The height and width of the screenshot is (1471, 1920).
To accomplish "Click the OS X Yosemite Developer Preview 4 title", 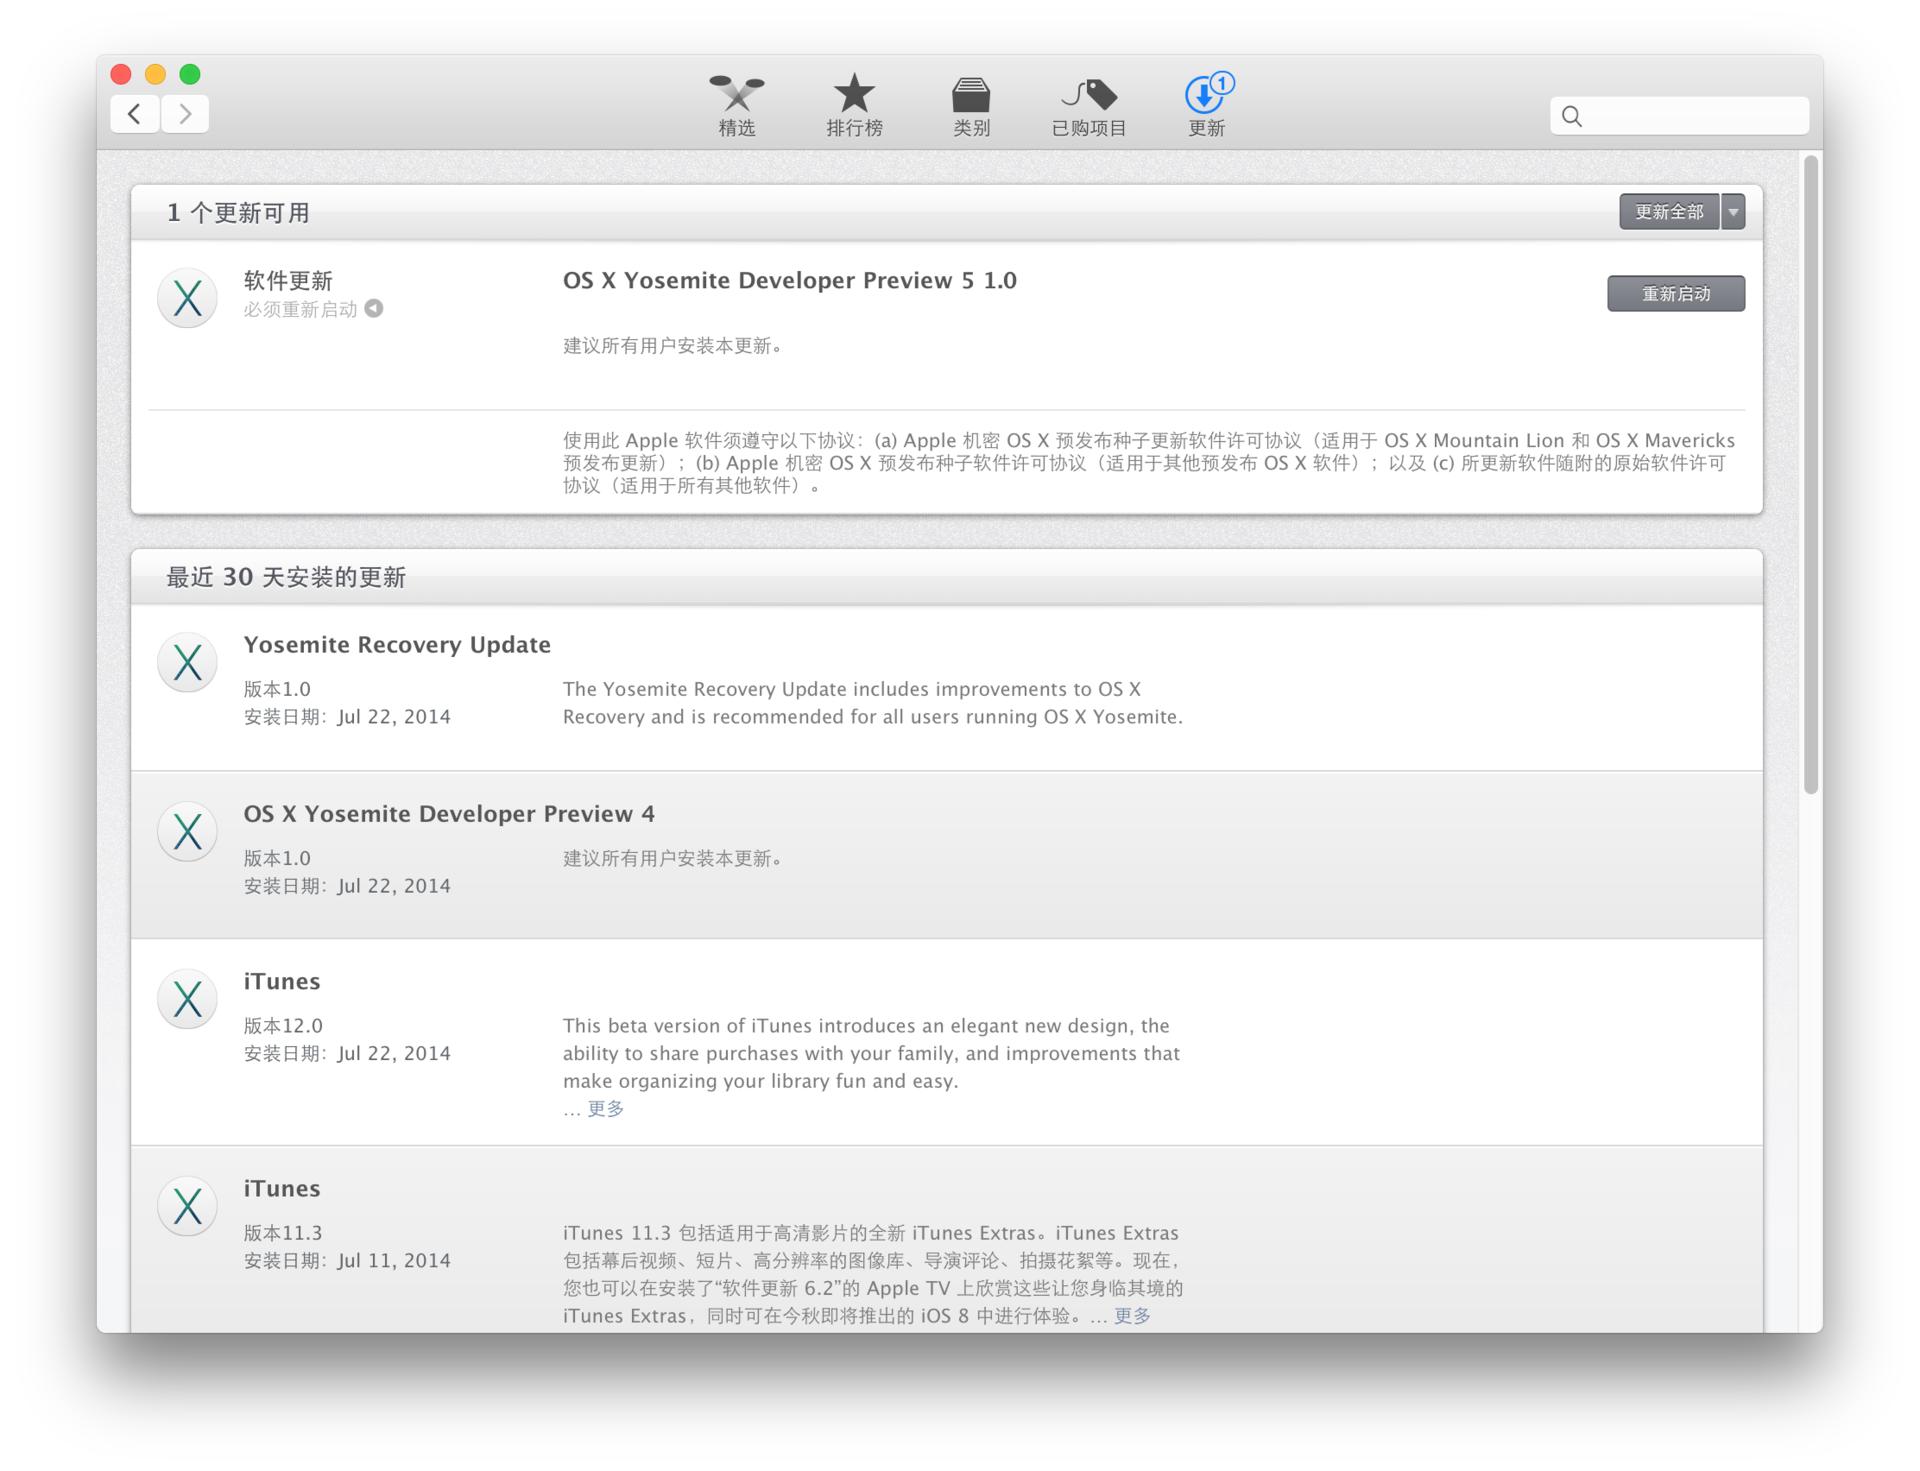I will coord(449,814).
